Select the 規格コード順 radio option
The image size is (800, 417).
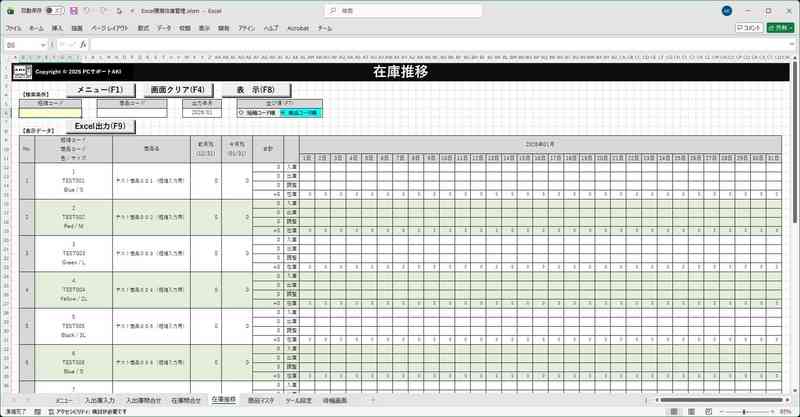coord(240,113)
